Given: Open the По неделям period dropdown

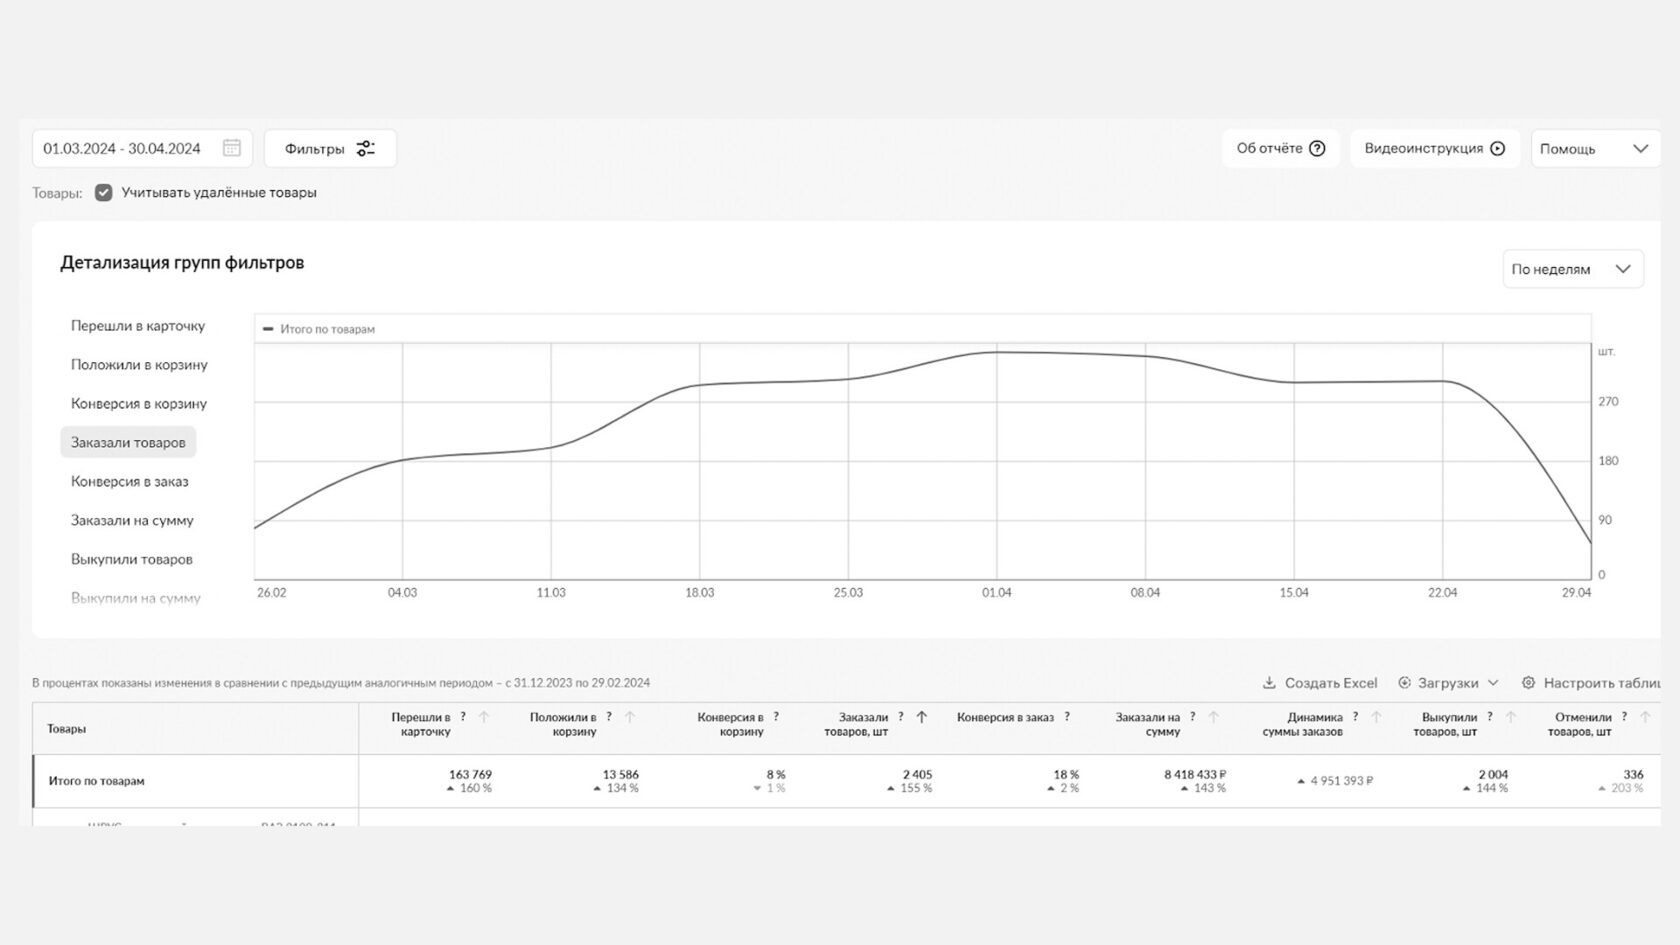Looking at the screenshot, I should click(x=1572, y=269).
